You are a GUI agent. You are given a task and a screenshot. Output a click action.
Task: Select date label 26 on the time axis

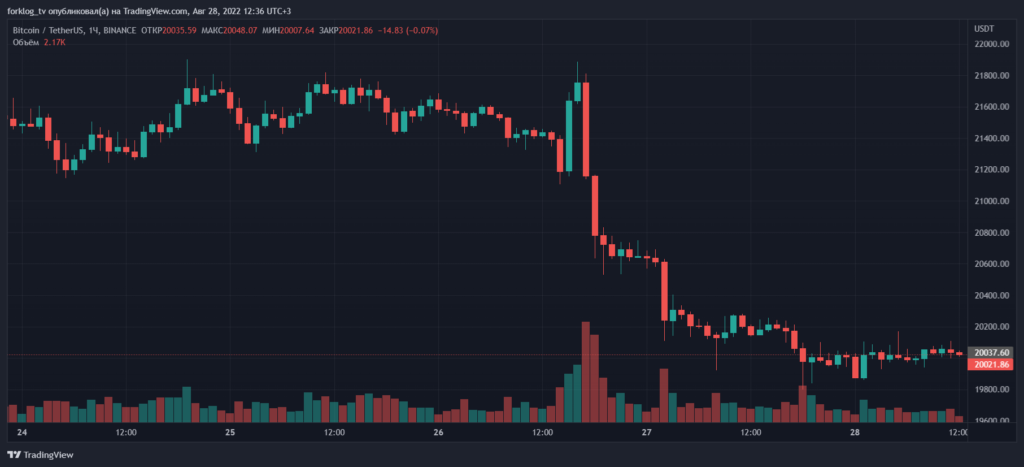coord(438,434)
